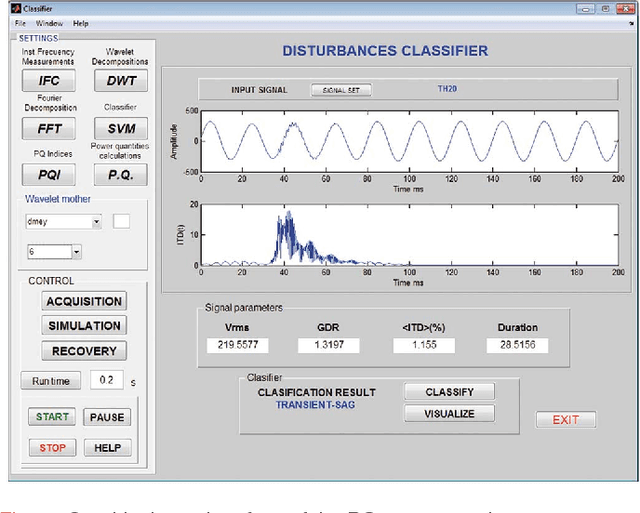The width and height of the screenshot is (640, 513).
Task: Select the TH20 signal name text
Action: (x=447, y=89)
